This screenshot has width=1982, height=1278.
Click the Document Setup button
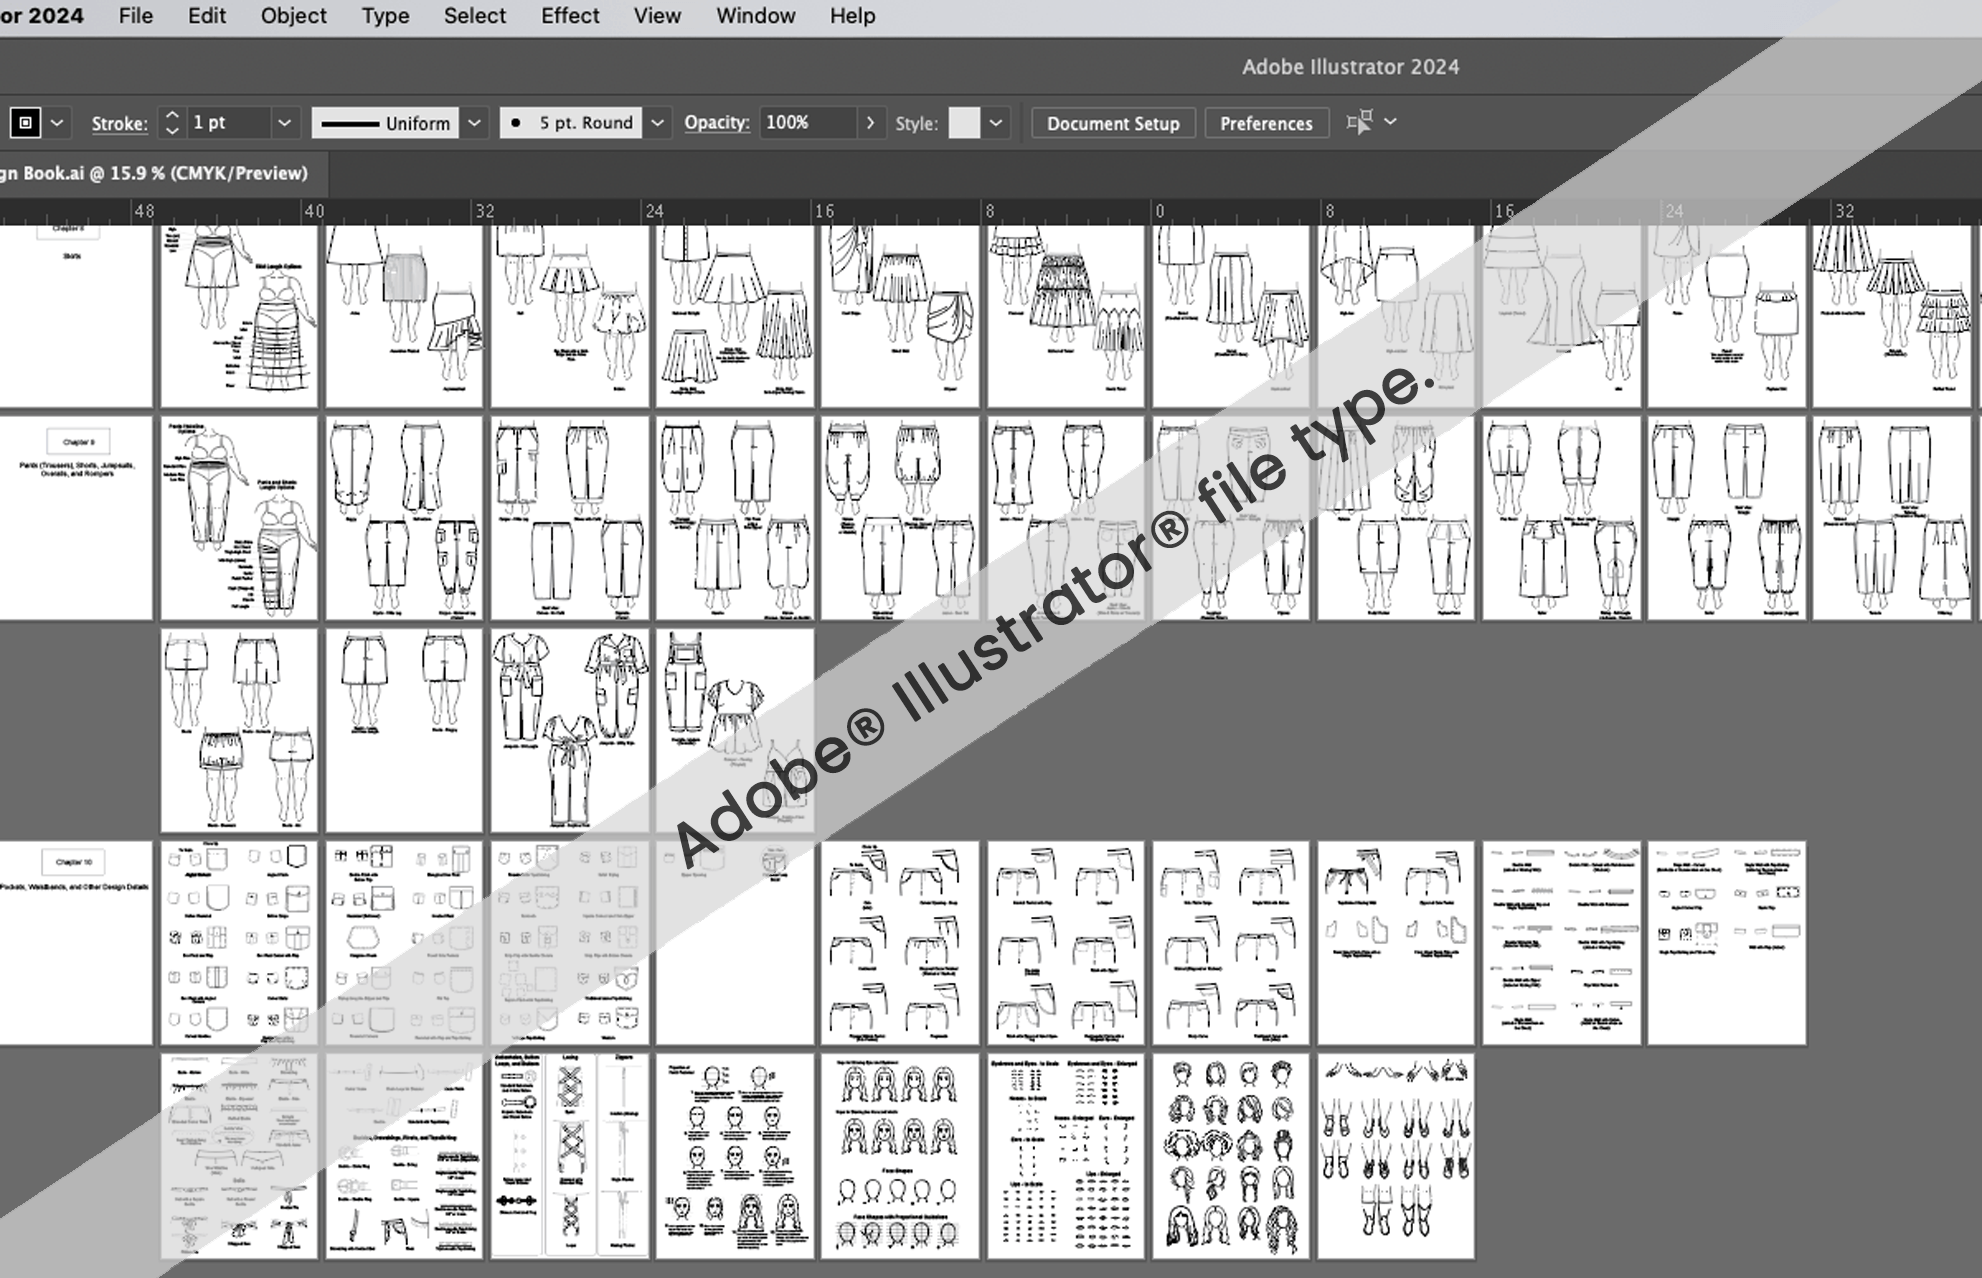(x=1113, y=123)
